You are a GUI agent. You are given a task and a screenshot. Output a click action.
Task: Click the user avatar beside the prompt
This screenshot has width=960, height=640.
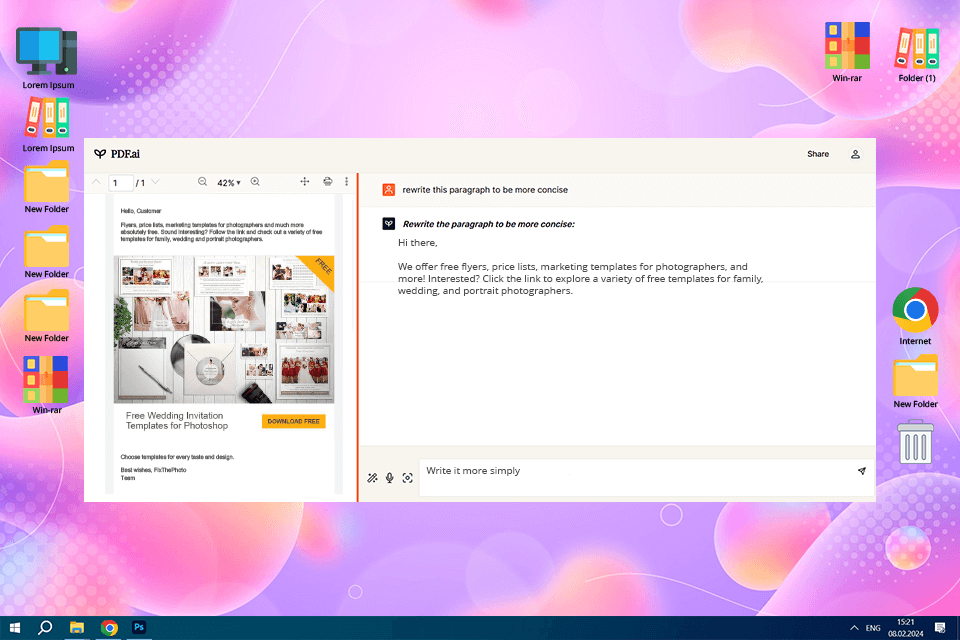click(x=389, y=190)
